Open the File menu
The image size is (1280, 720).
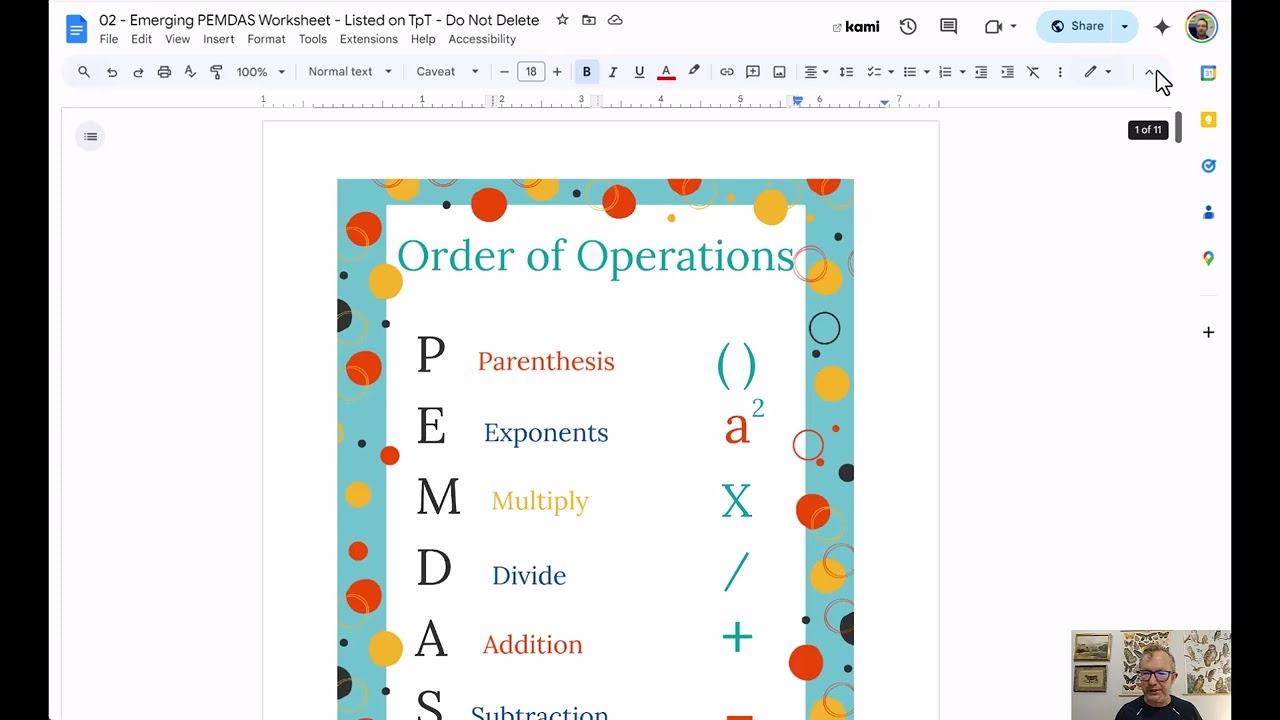tap(109, 39)
